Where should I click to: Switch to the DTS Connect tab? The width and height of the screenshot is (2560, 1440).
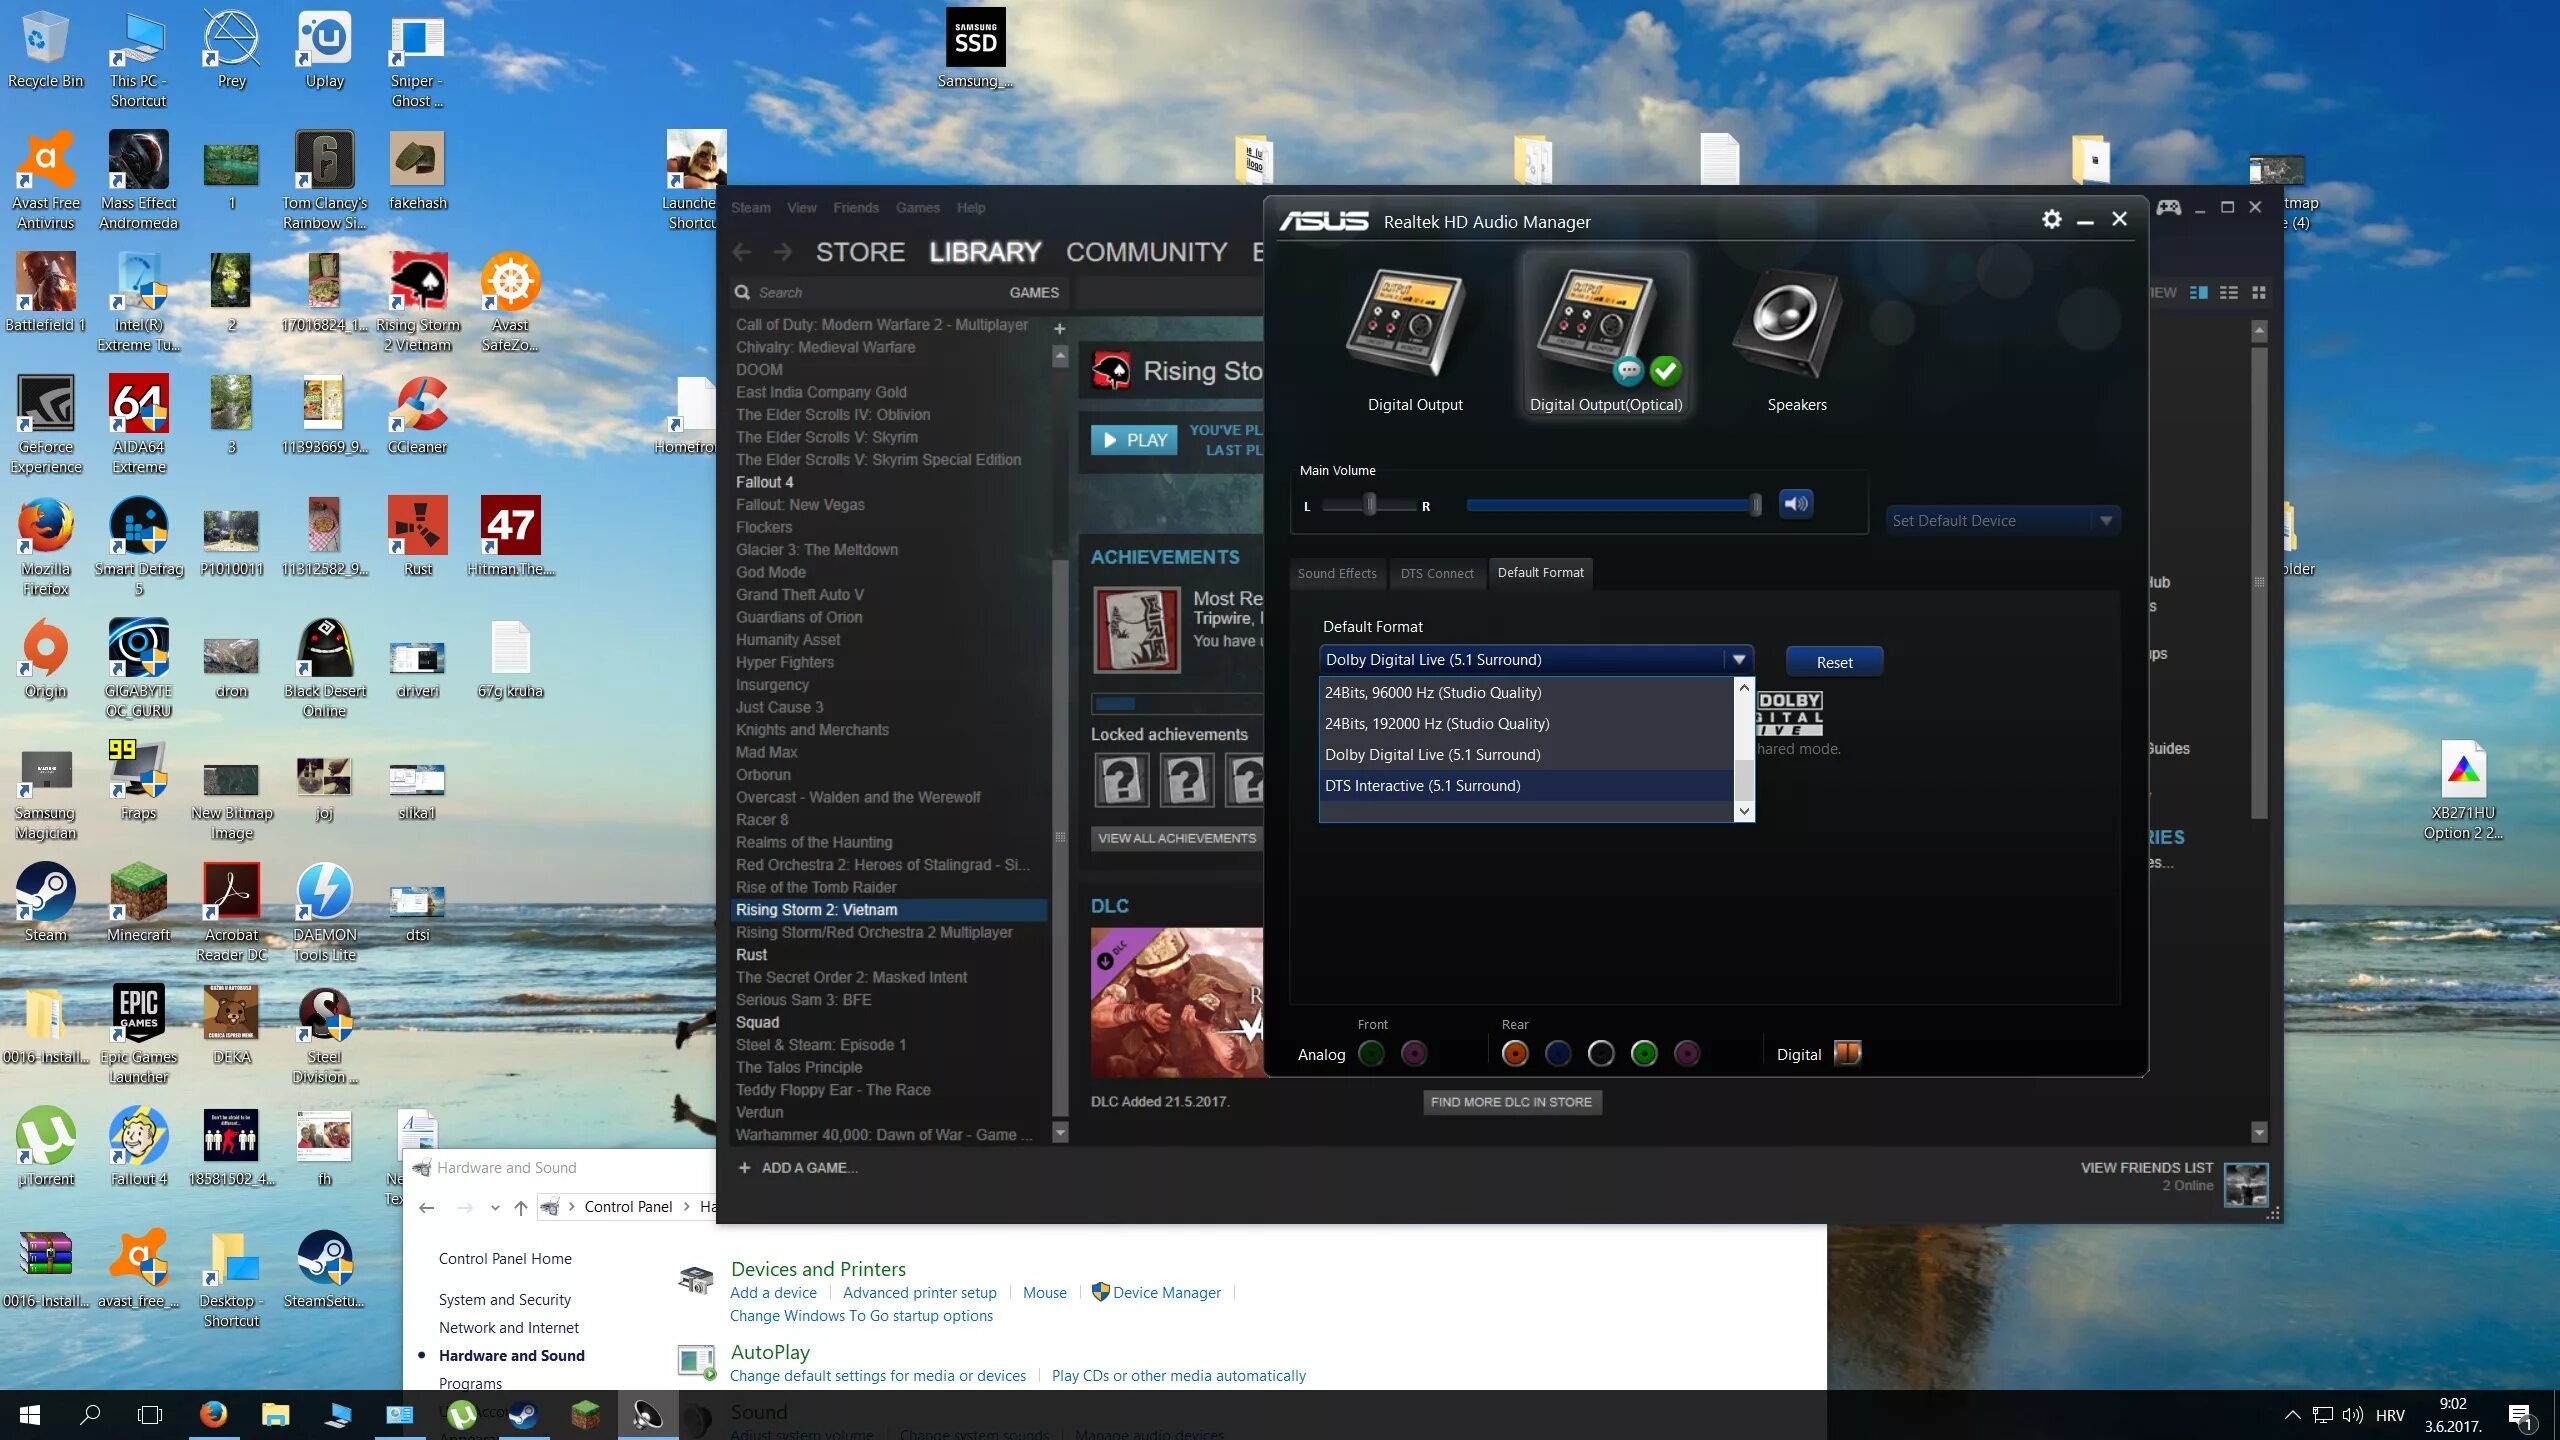[x=1437, y=573]
